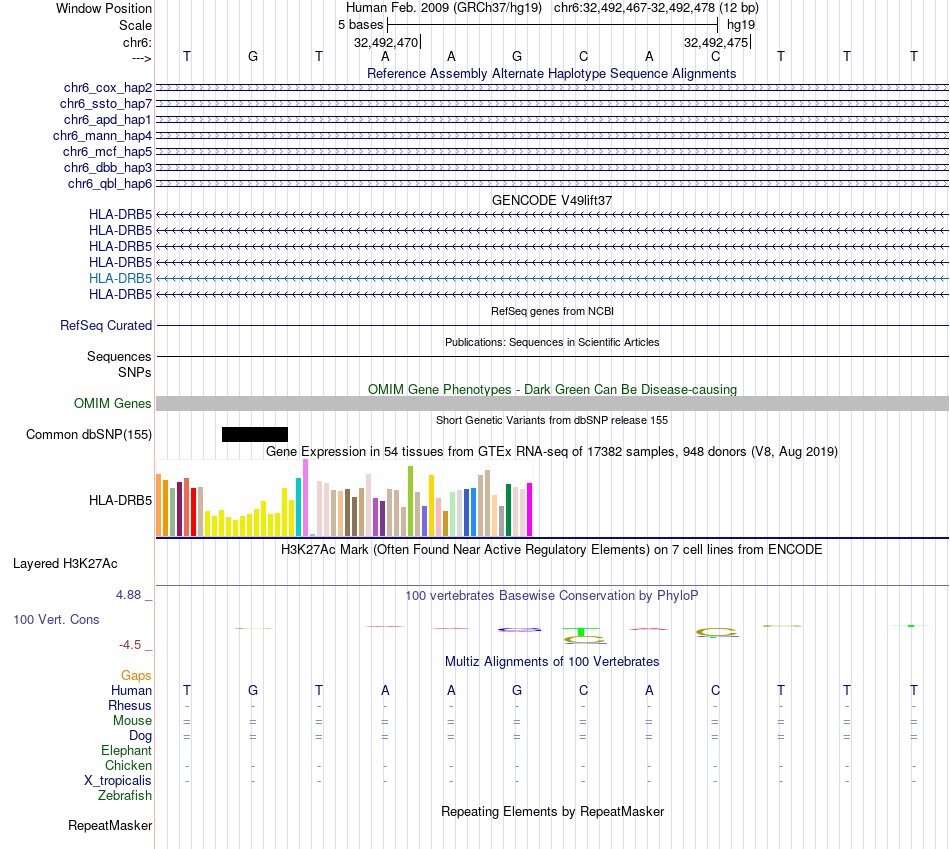Select the gray OMIM Genes item bar
The image size is (950, 849).
(553, 404)
